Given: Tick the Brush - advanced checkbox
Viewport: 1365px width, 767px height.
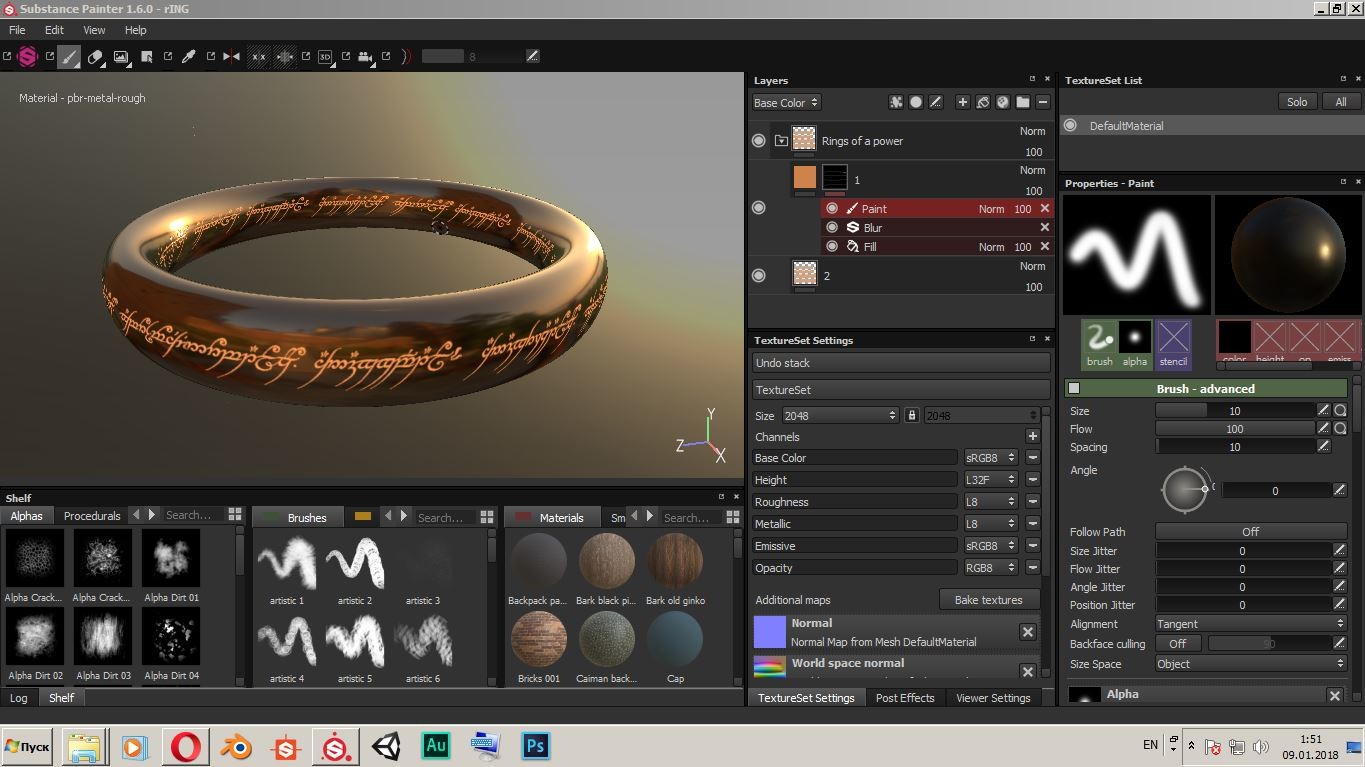Looking at the screenshot, I should [1074, 388].
